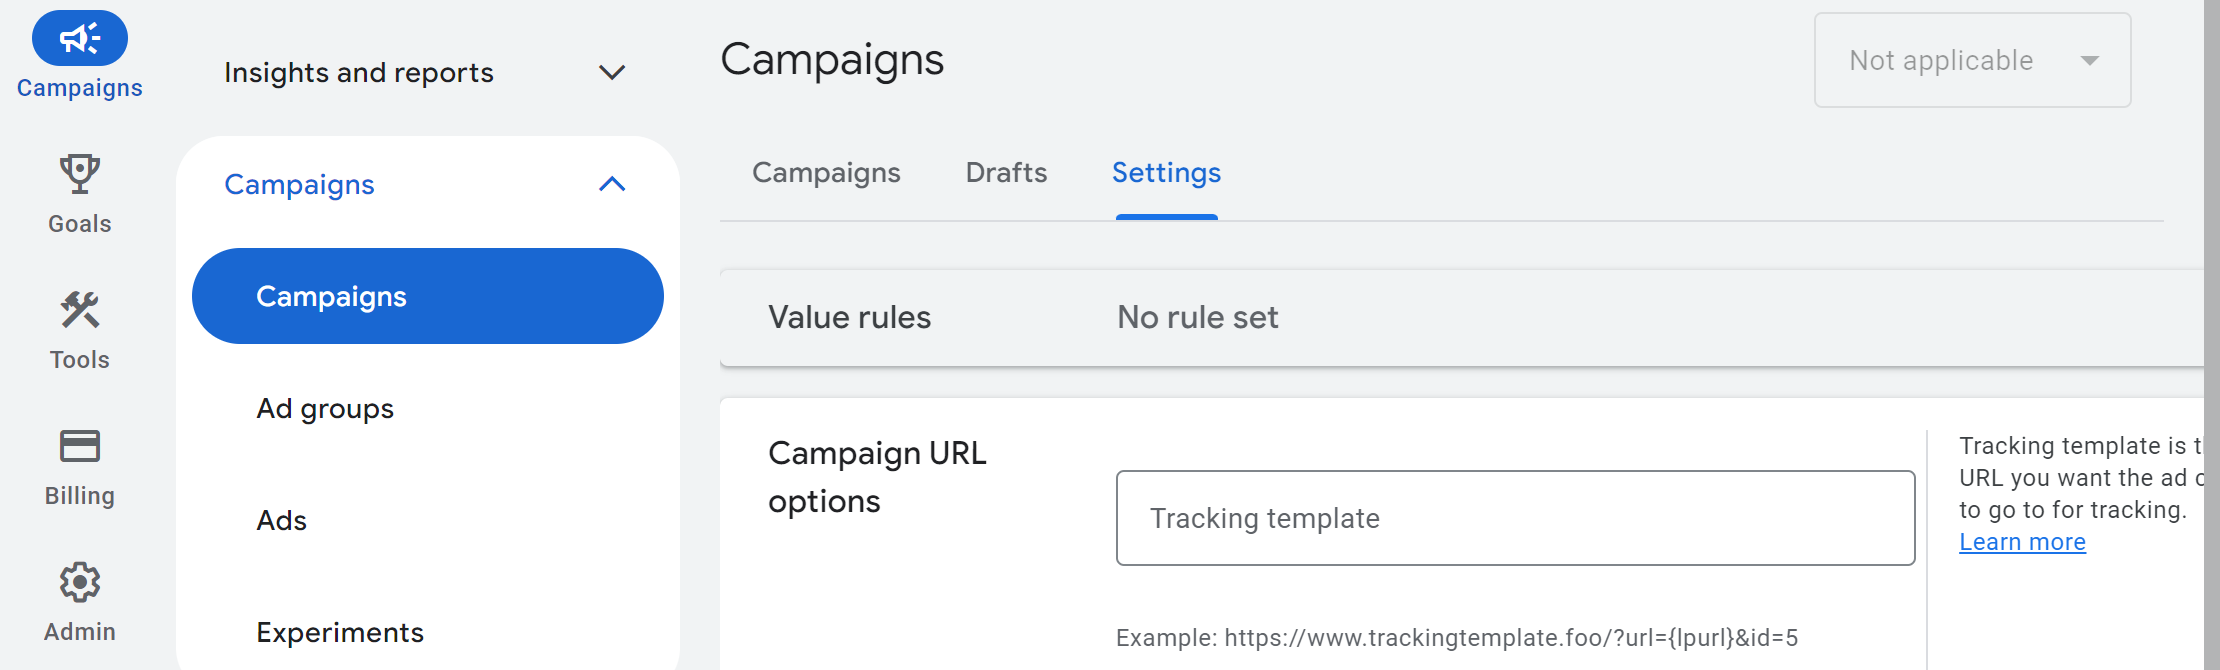Click the Tracking template input field
Screen dimensions: 2220x670
[x=1515, y=518]
